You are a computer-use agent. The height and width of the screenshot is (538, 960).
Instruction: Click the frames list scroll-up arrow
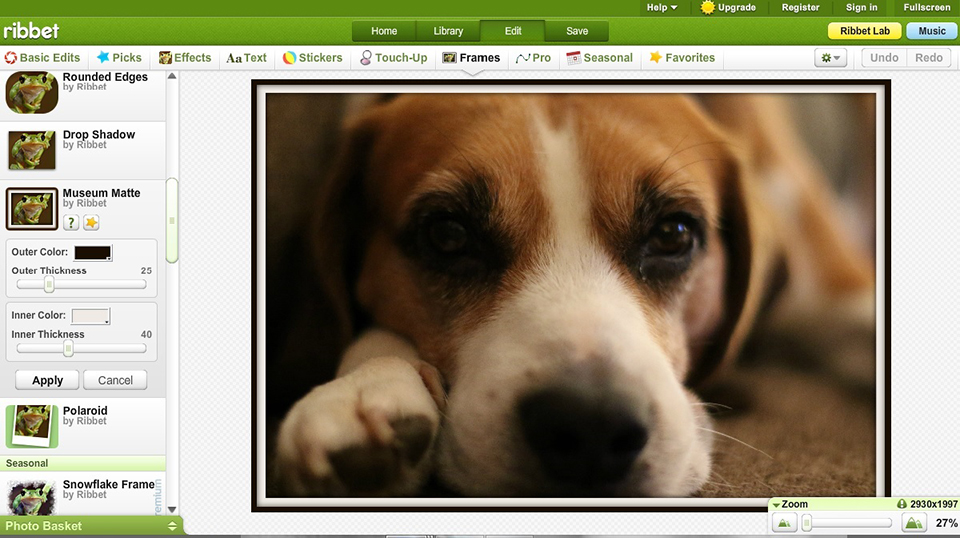(x=172, y=77)
